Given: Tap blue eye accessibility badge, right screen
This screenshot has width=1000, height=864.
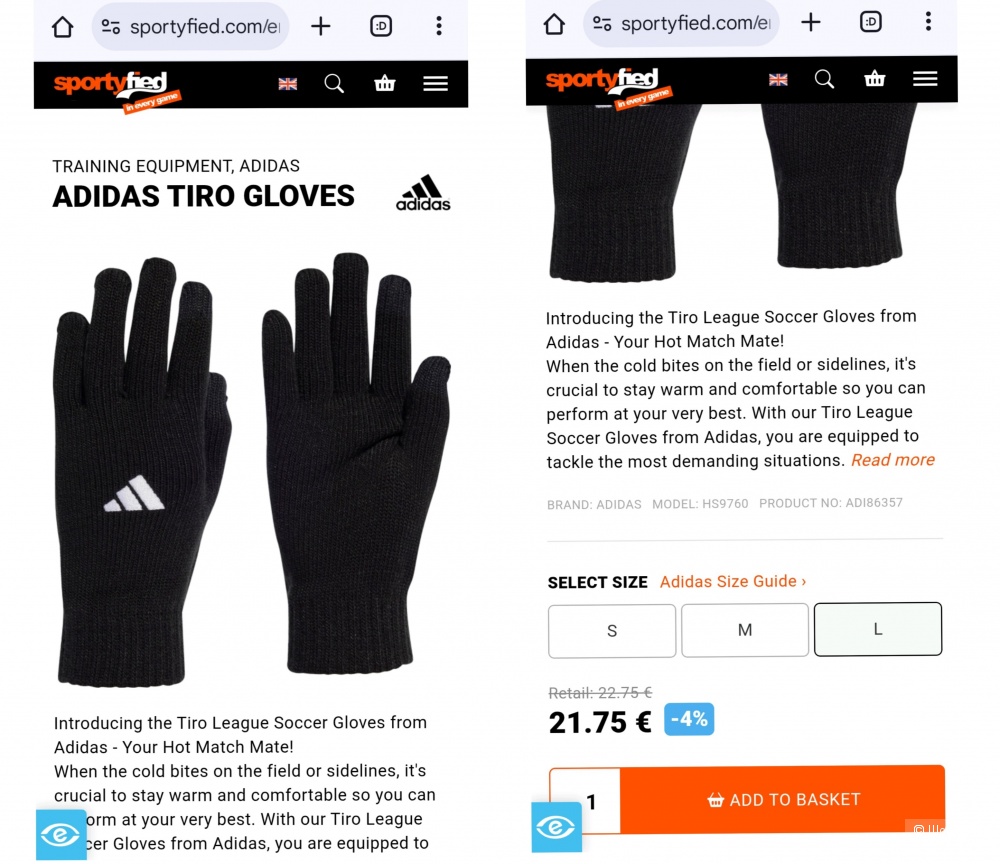Looking at the screenshot, I should tap(556, 828).
